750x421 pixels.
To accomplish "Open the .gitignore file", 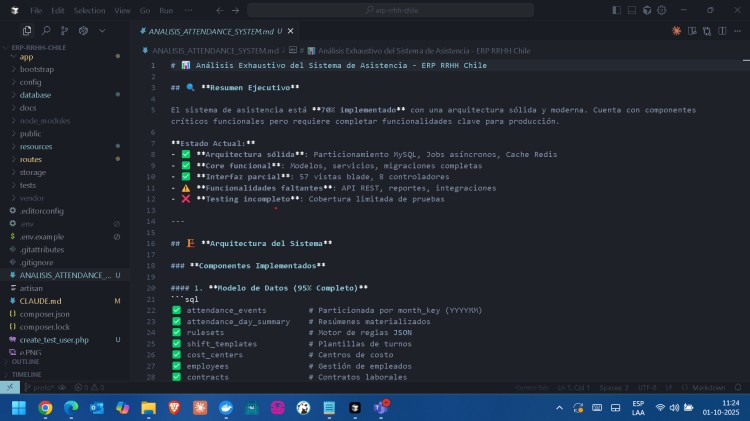I will (x=36, y=263).
